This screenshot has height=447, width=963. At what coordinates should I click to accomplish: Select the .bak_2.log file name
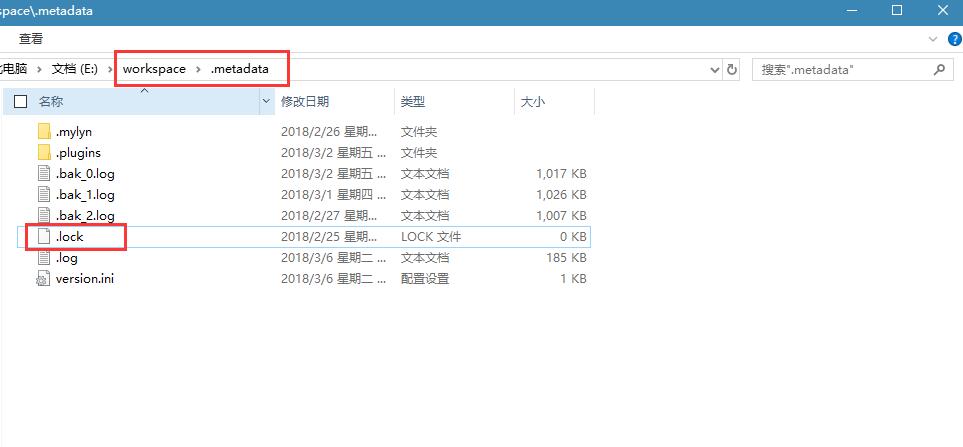pos(85,216)
